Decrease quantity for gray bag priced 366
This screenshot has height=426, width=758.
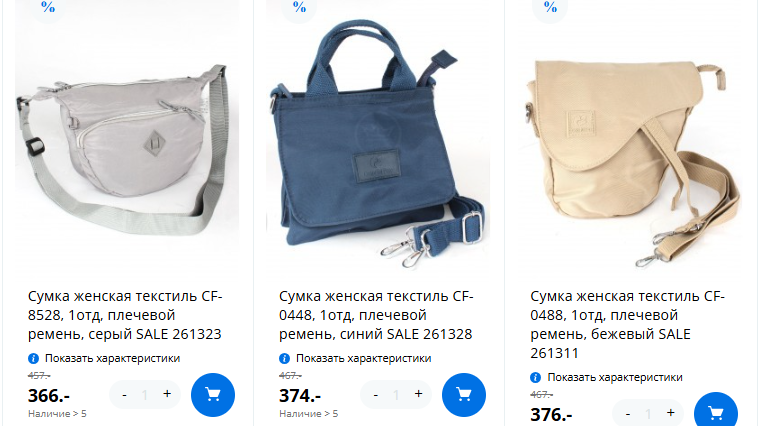point(124,395)
